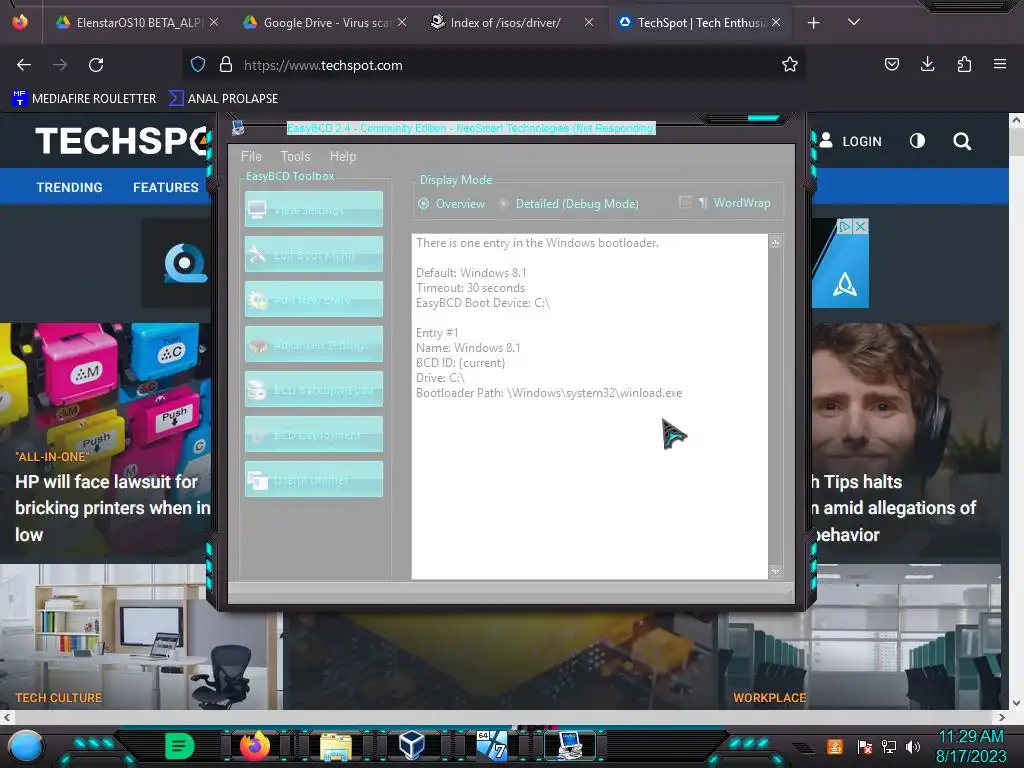Select Detailed (Debug Mode) radio button
The image size is (1024, 768).
click(x=504, y=204)
